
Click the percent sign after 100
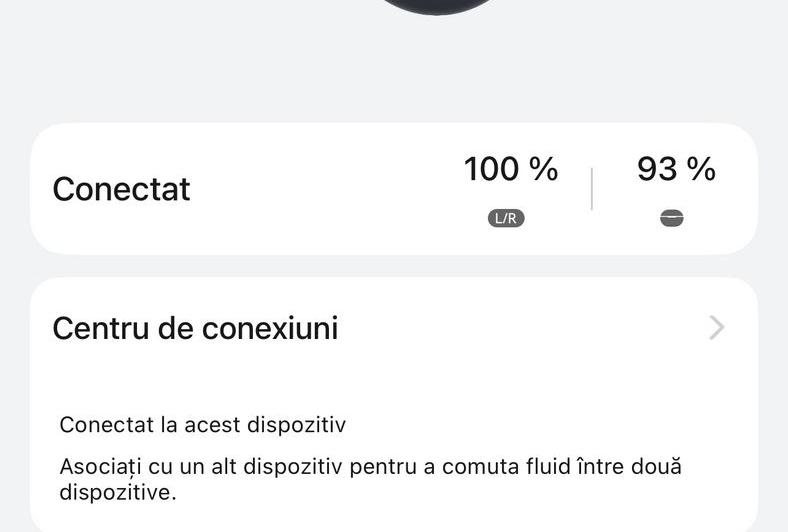[x=543, y=170]
